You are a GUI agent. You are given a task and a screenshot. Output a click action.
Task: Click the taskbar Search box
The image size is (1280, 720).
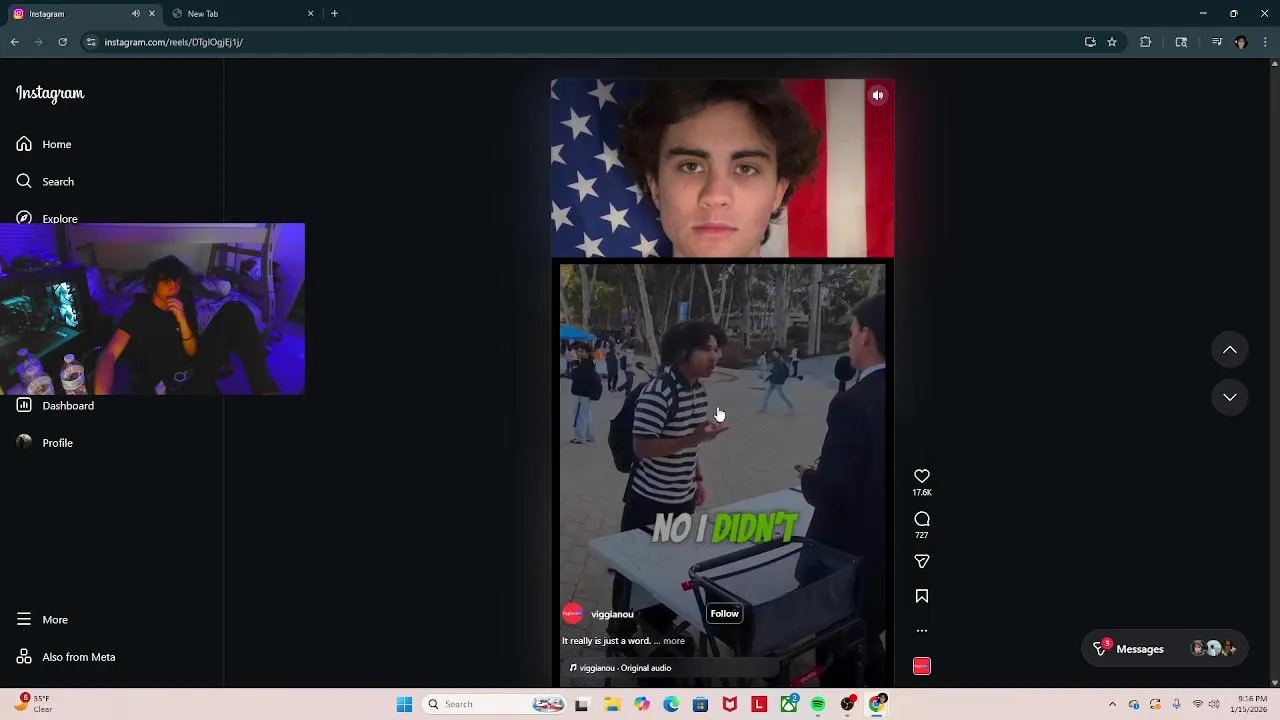(493, 704)
